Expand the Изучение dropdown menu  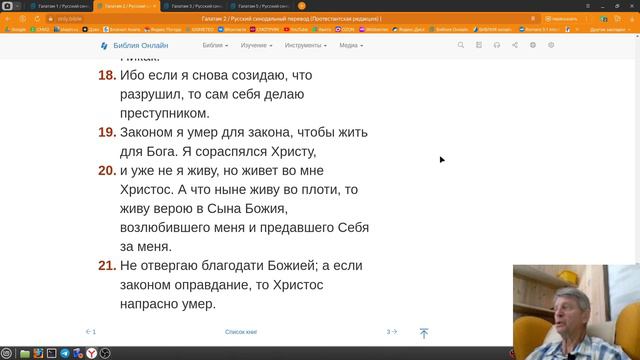coord(256,45)
